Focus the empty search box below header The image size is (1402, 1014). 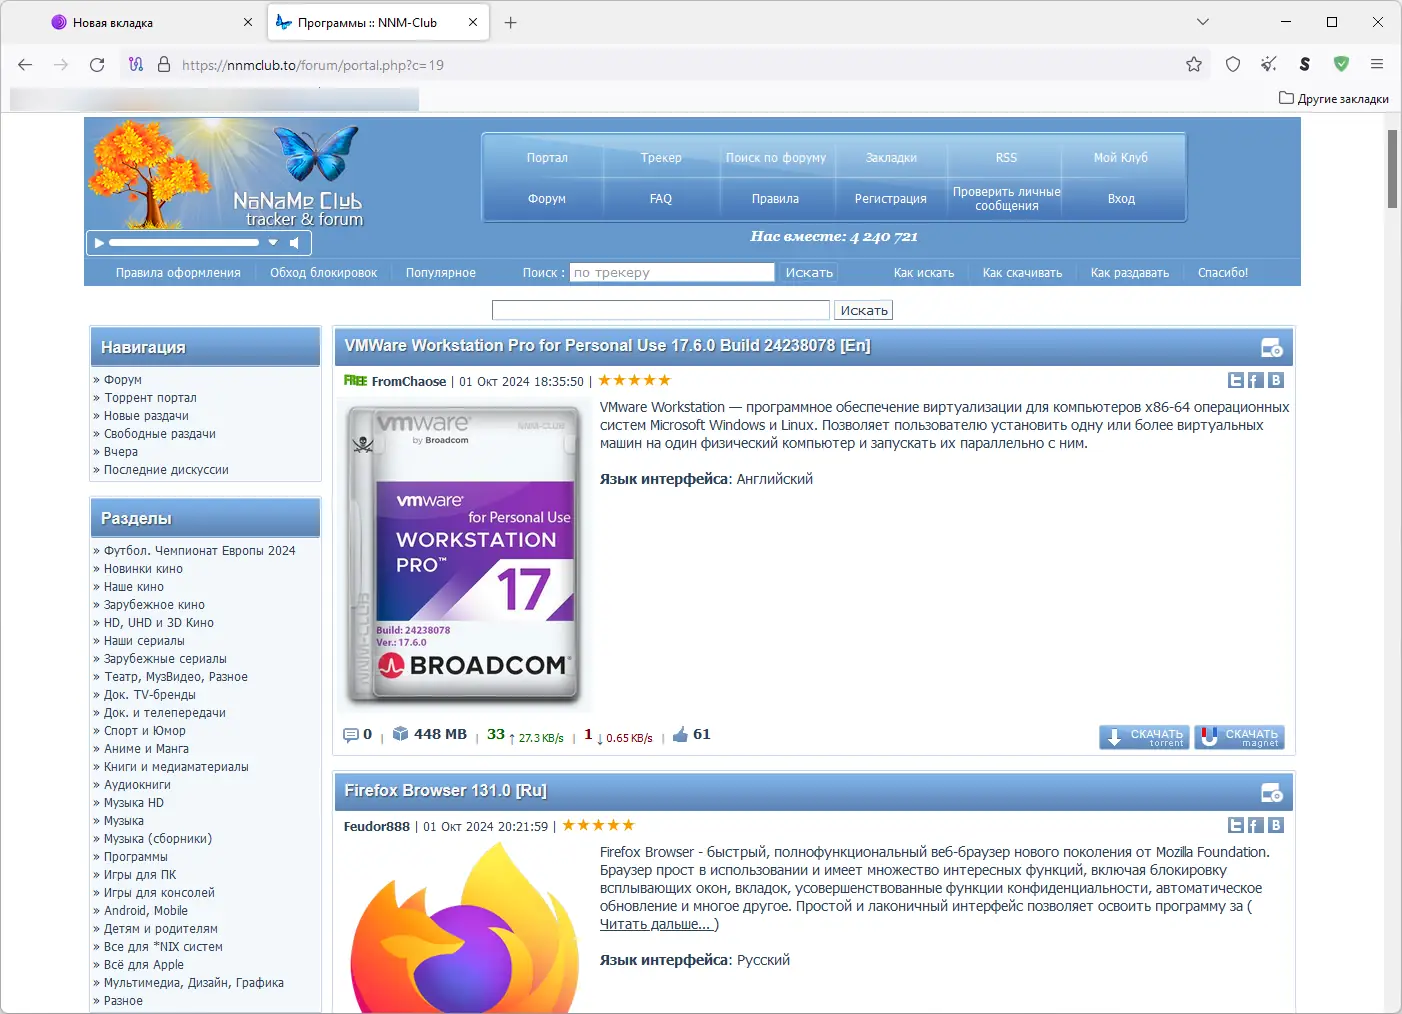click(661, 310)
